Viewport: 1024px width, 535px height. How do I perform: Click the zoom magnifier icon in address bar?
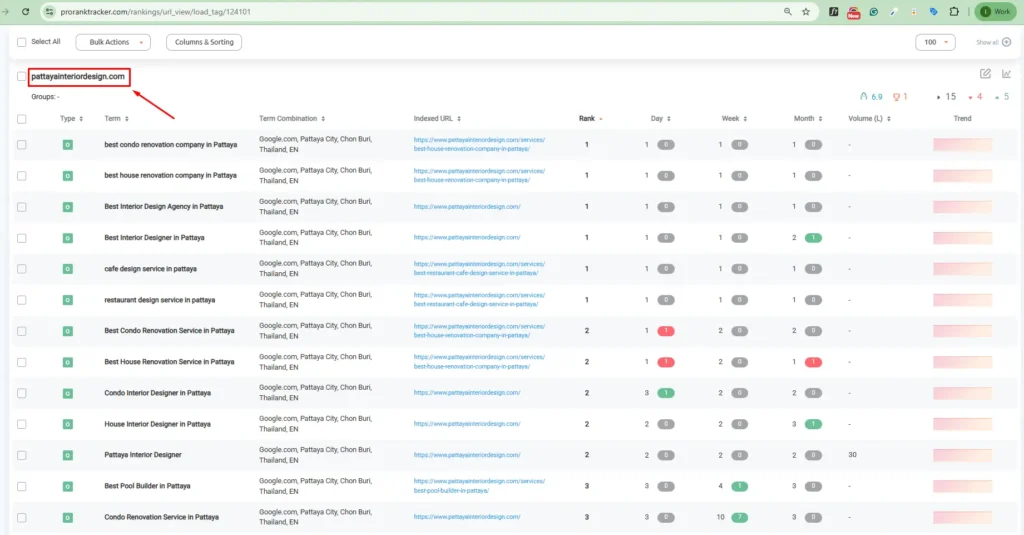click(788, 12)
